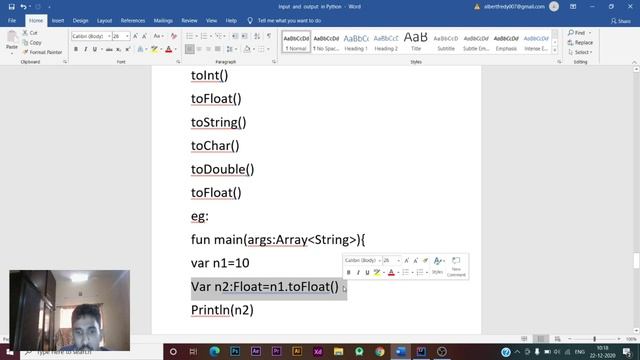Toggle superscript in the ribbon

(128, 49)
